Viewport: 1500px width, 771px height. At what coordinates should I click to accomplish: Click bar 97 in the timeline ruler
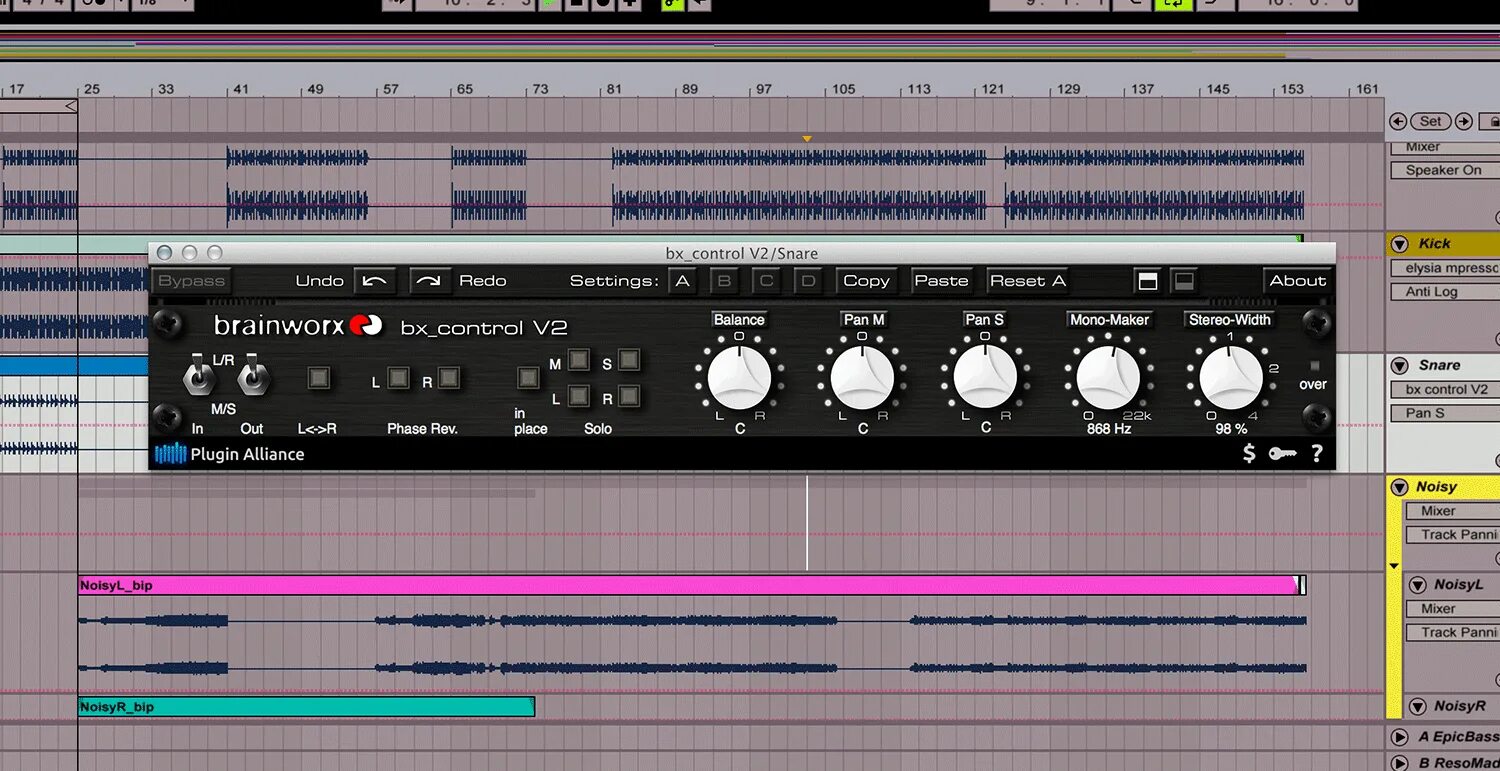[764, 89]
